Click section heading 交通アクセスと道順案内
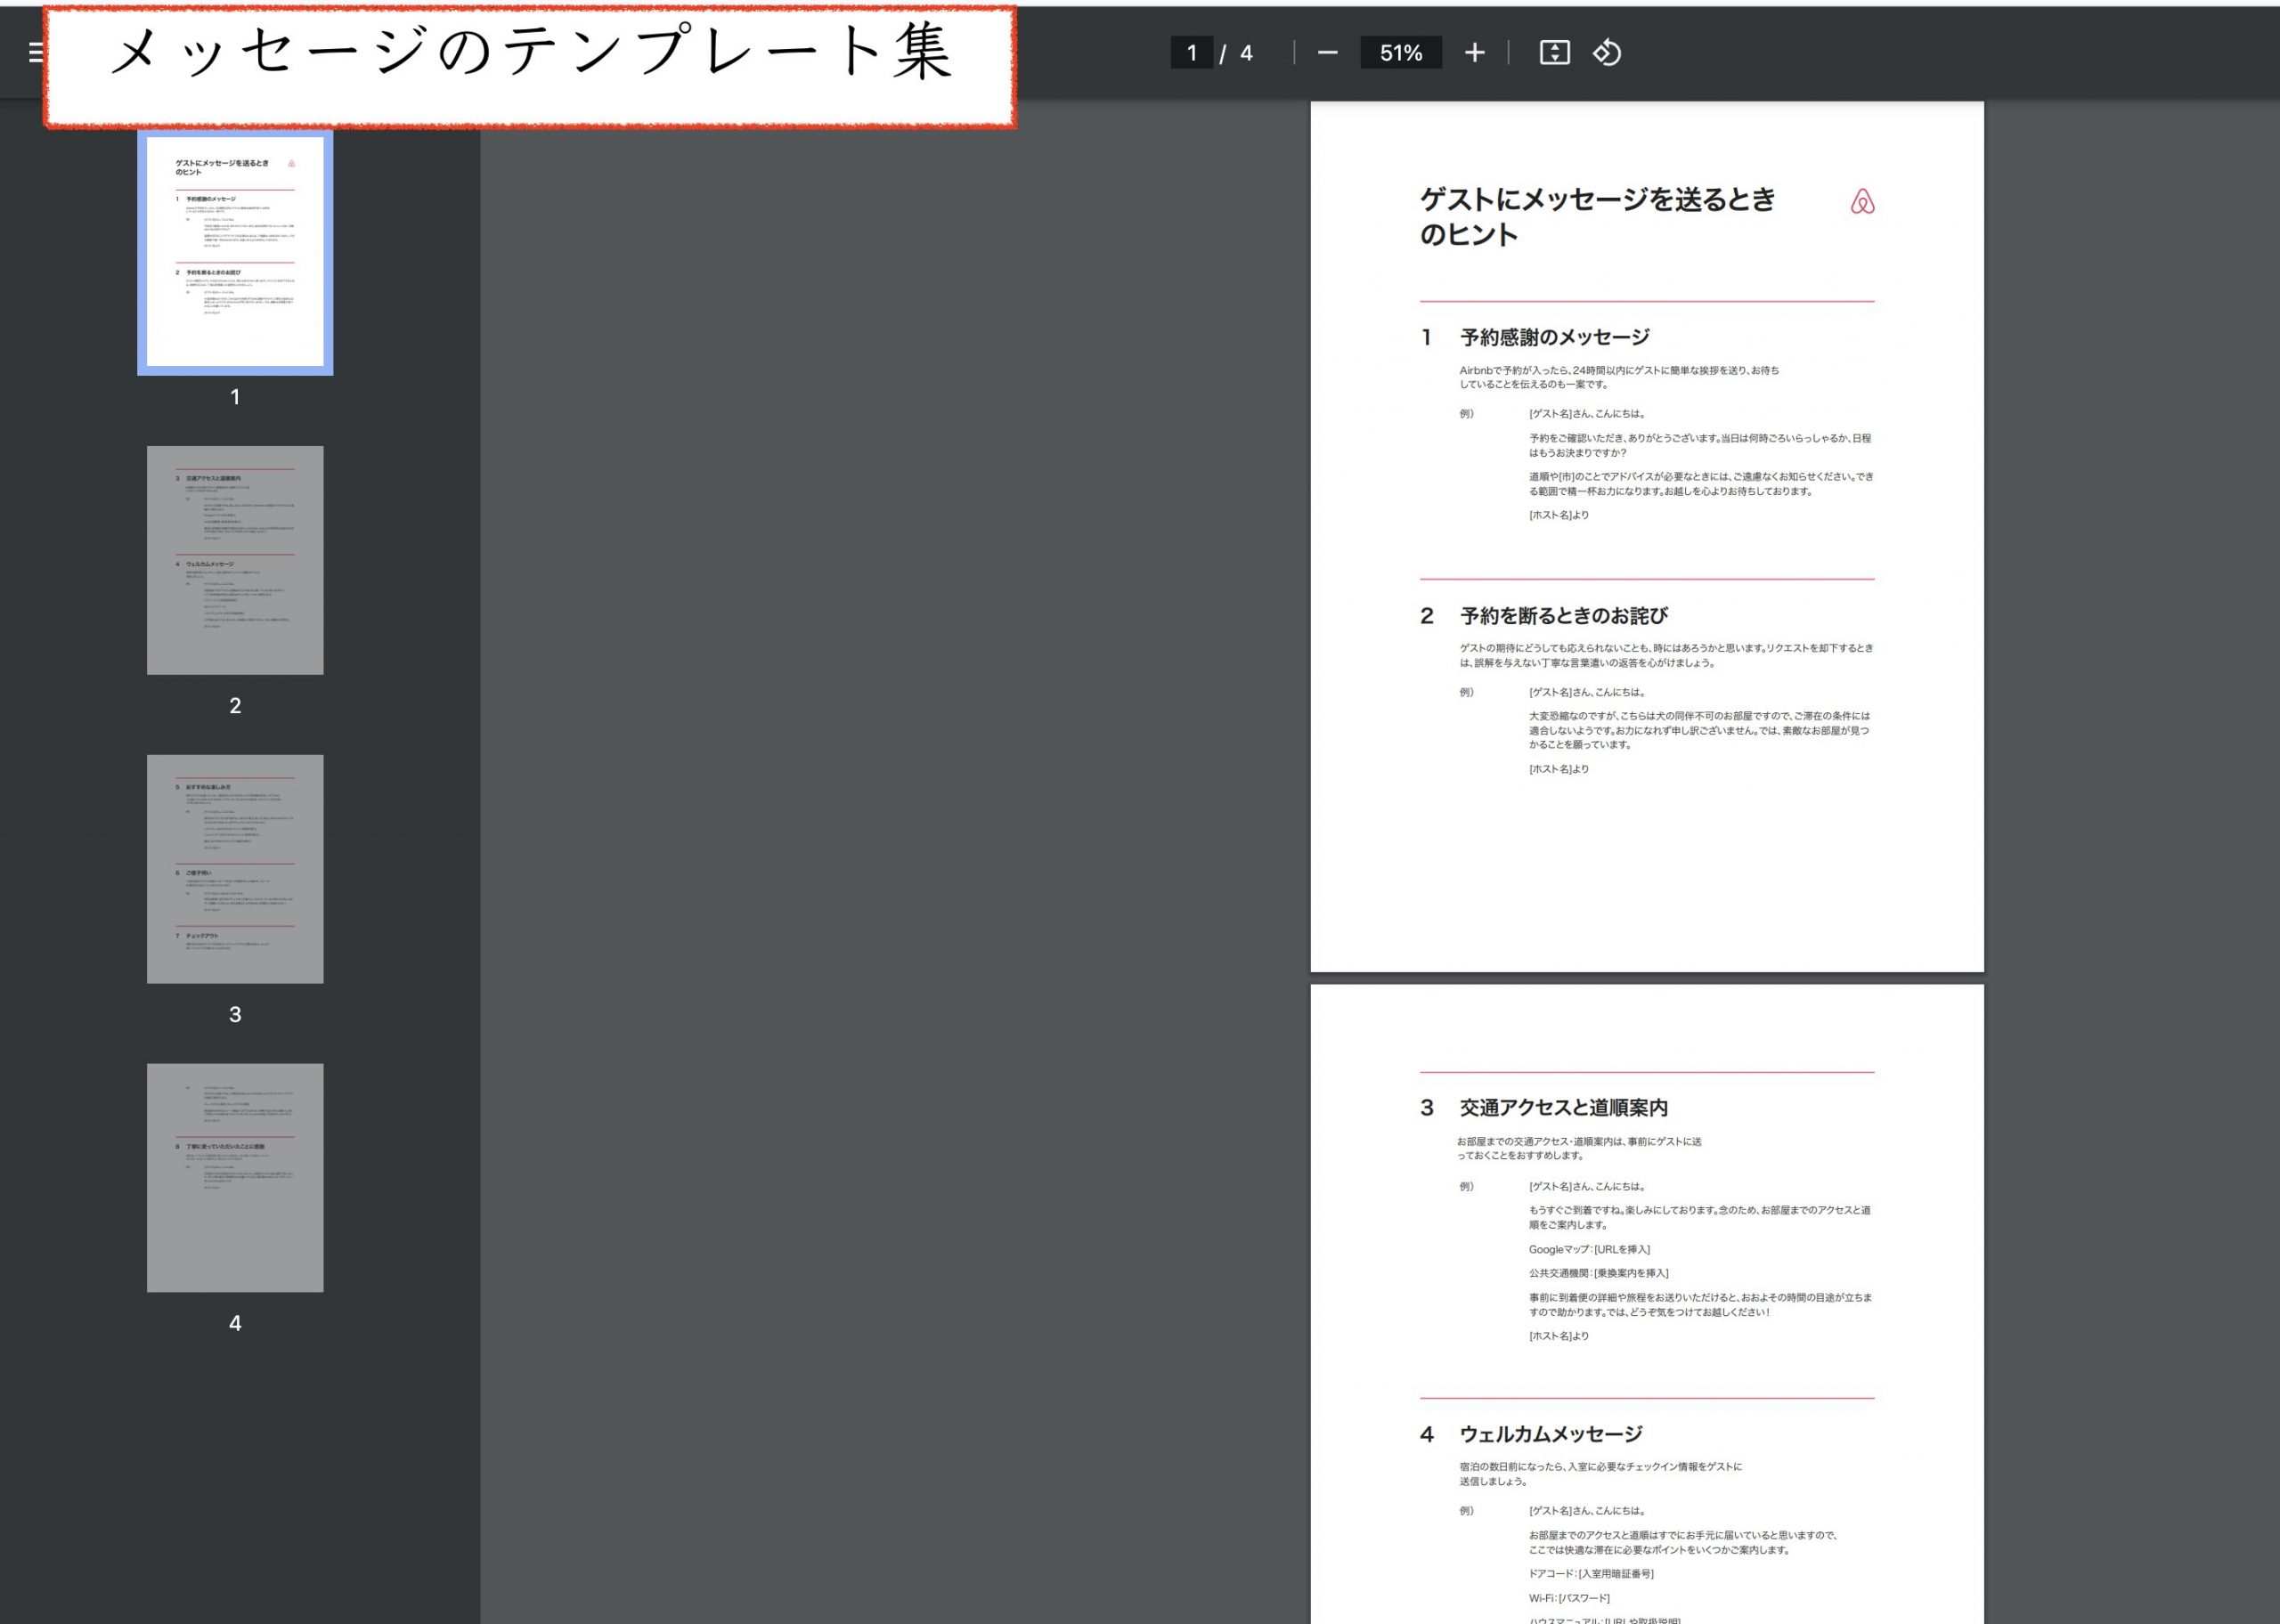 tap(1563, 1107)
